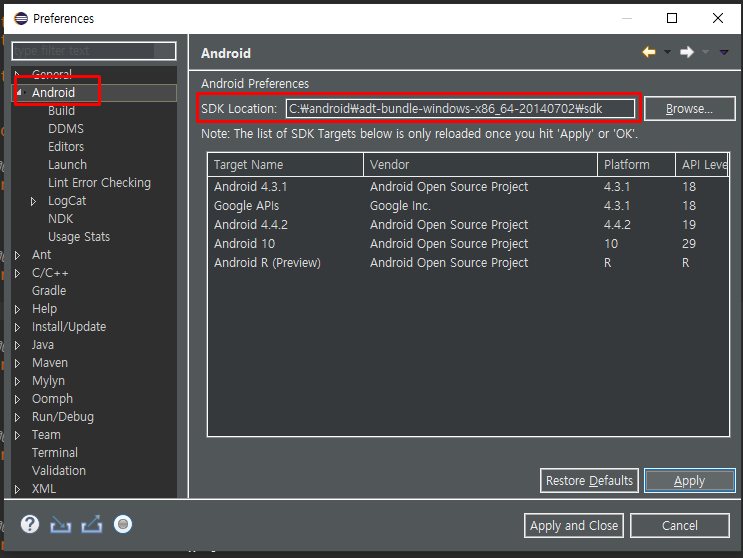The image size is (743, 558).
Task: Select the Android 4.4.2 target row
Action: (468, 225)
